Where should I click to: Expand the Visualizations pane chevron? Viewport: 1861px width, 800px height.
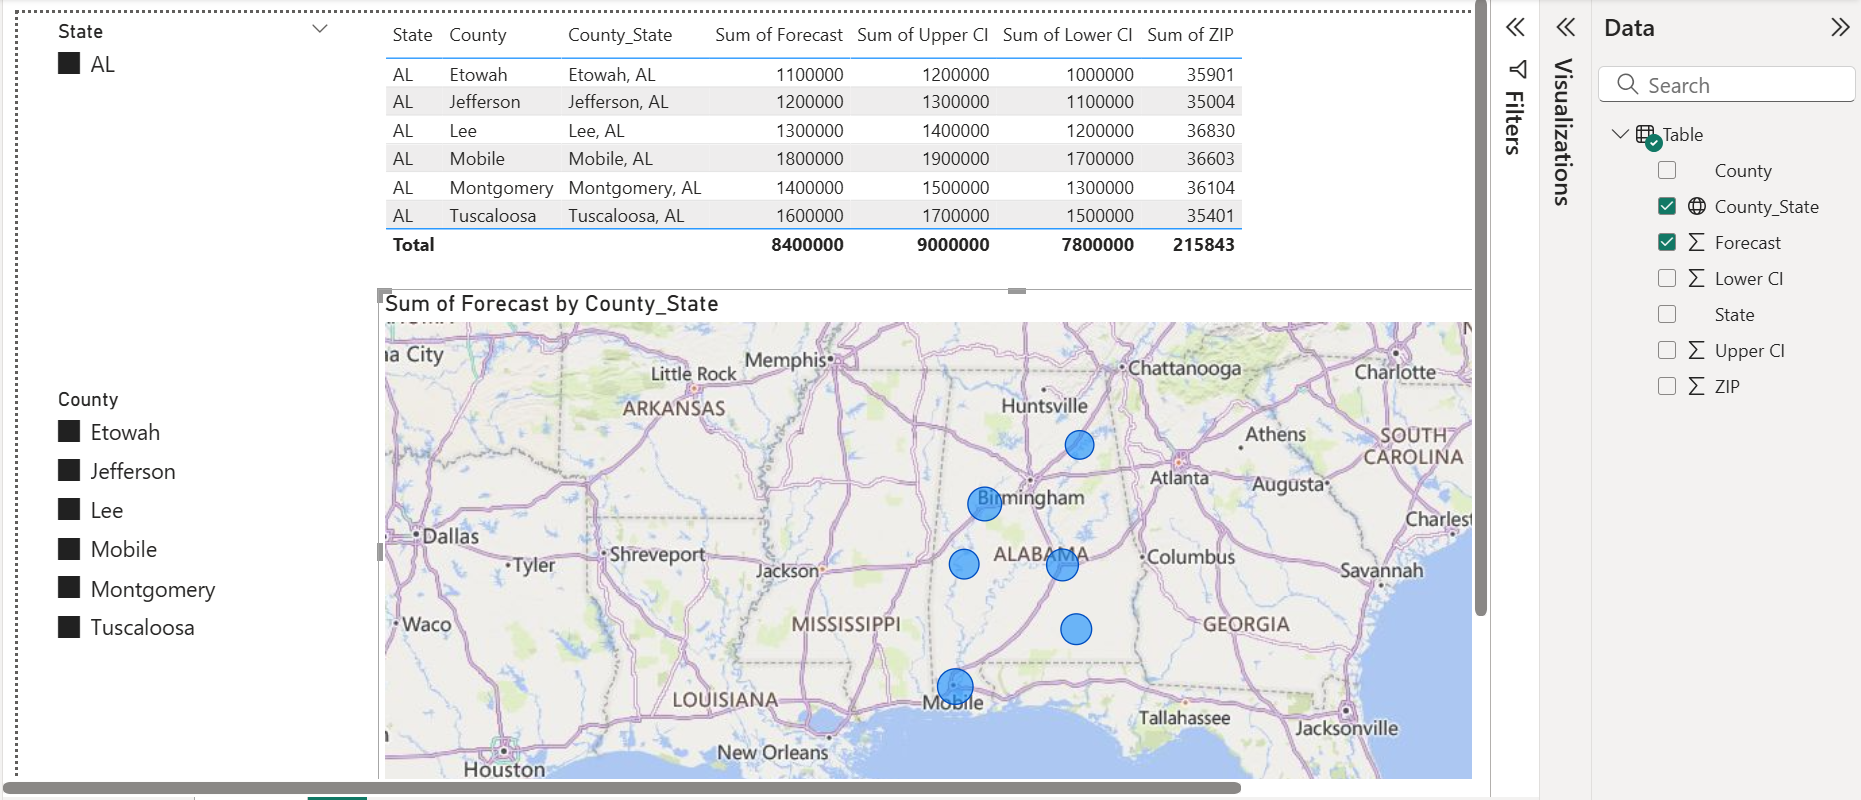1565,27
